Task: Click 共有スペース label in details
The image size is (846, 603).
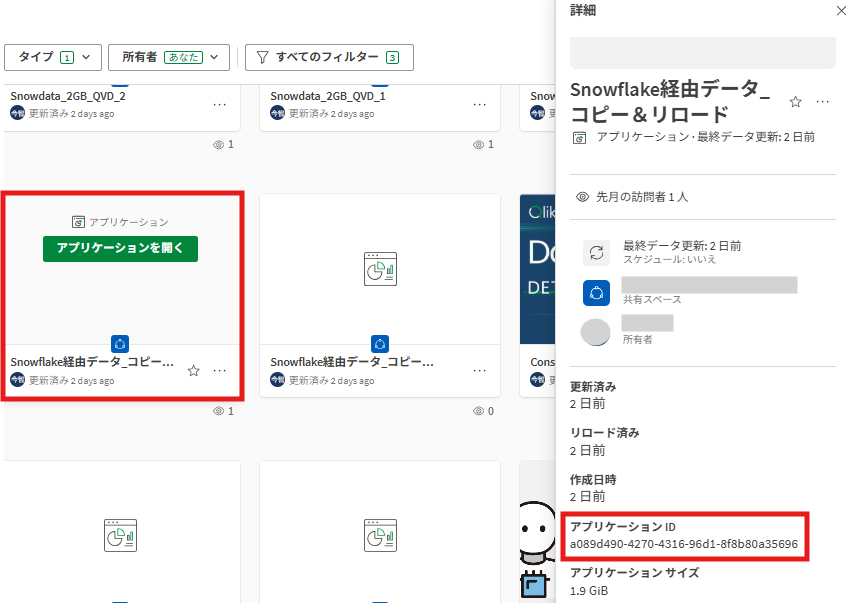Action: pyautogui.click(x=652, y=300)
